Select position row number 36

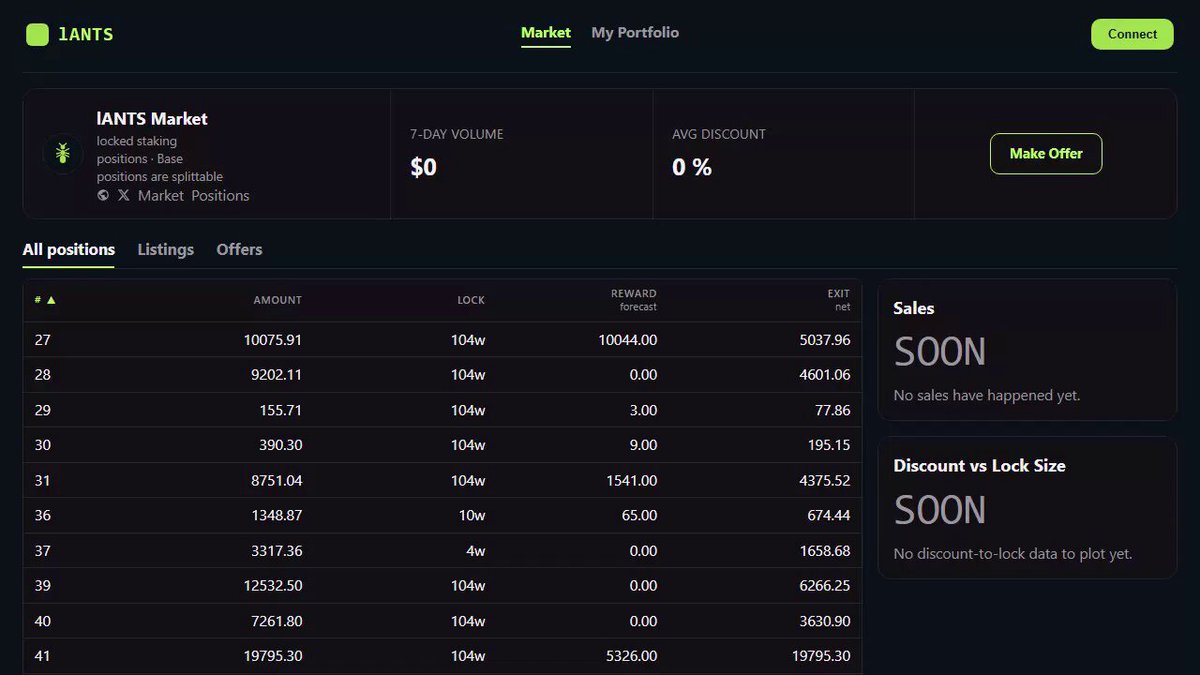coord(442,516)
